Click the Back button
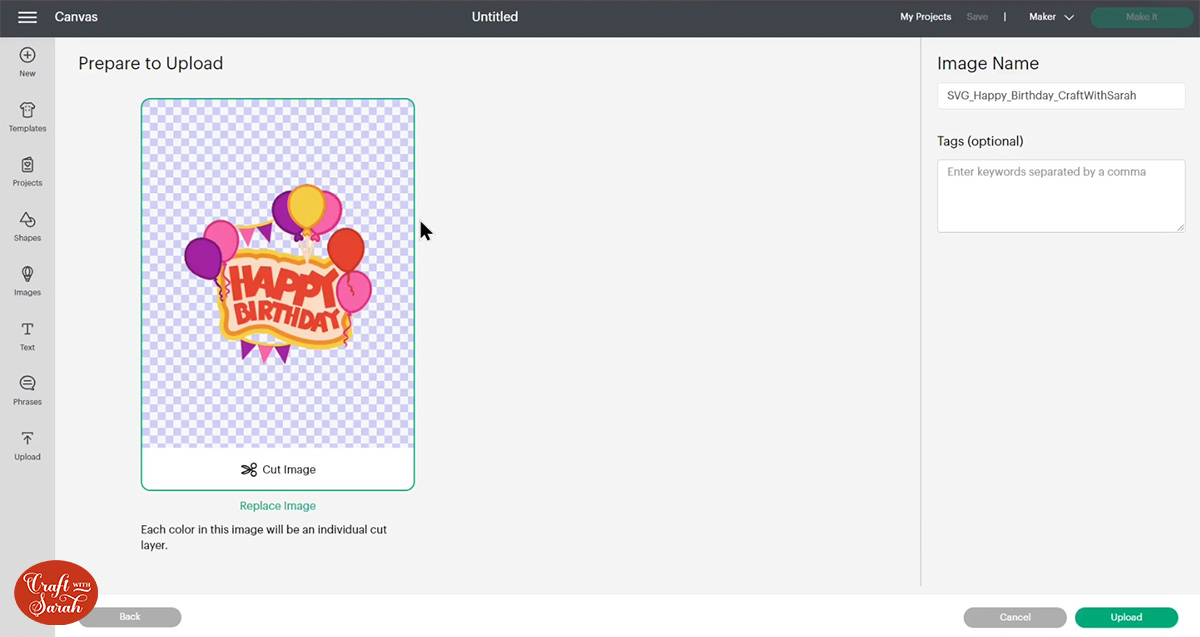 (130, 617)
